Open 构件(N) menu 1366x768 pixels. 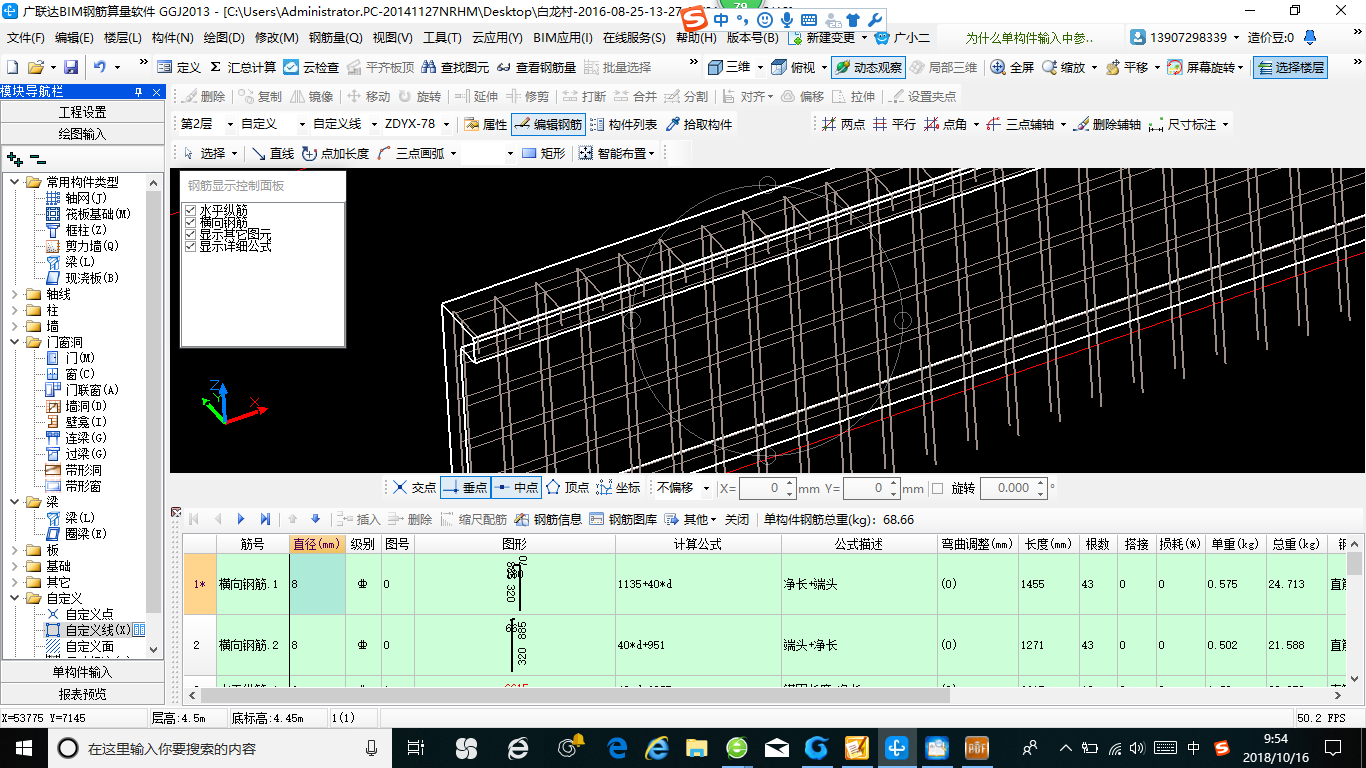[172, 38]
